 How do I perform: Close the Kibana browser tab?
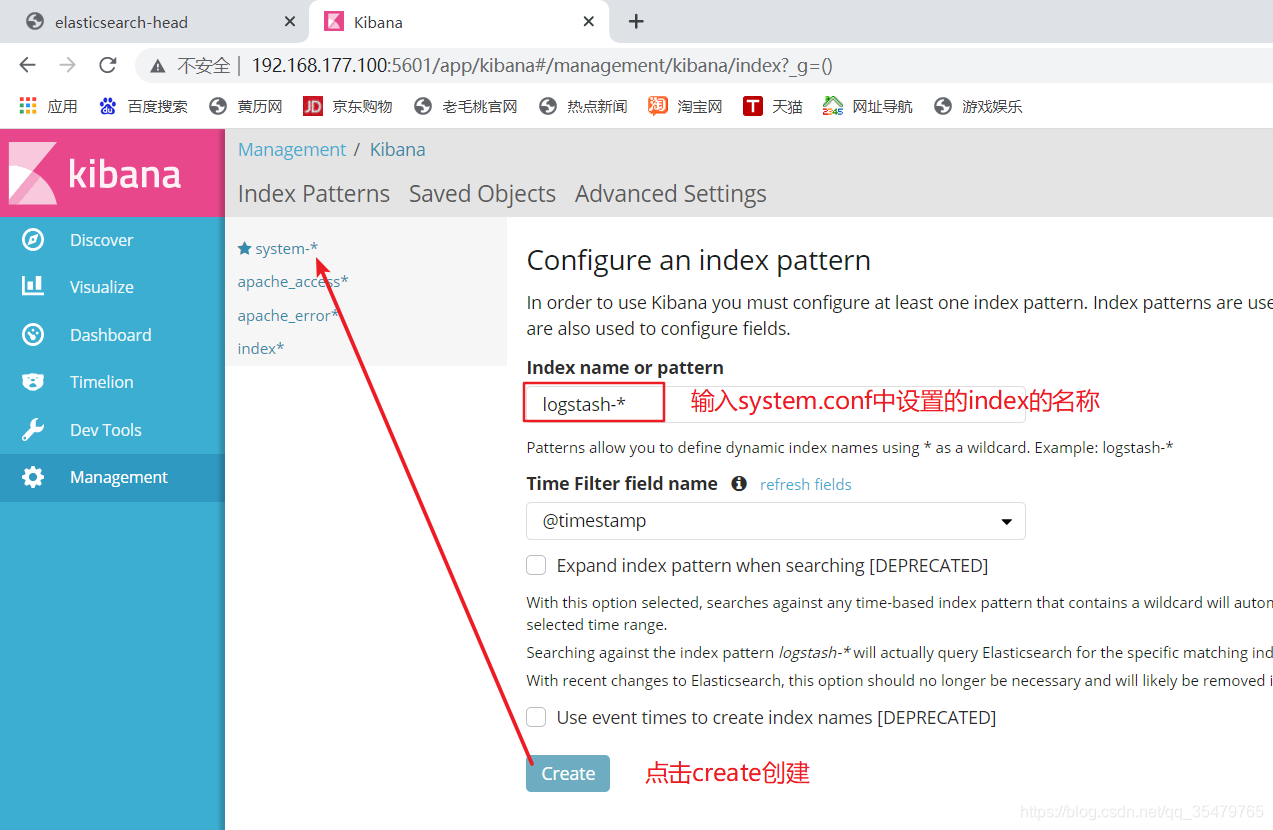pyautogui.click(x=589, y=21)
